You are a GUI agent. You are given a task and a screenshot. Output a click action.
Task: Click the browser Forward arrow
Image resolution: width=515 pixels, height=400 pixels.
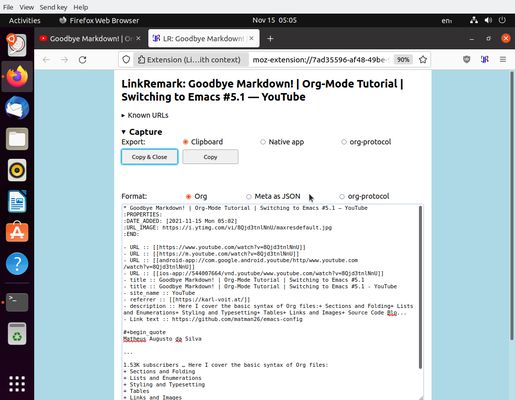click(x=64, y=60)
